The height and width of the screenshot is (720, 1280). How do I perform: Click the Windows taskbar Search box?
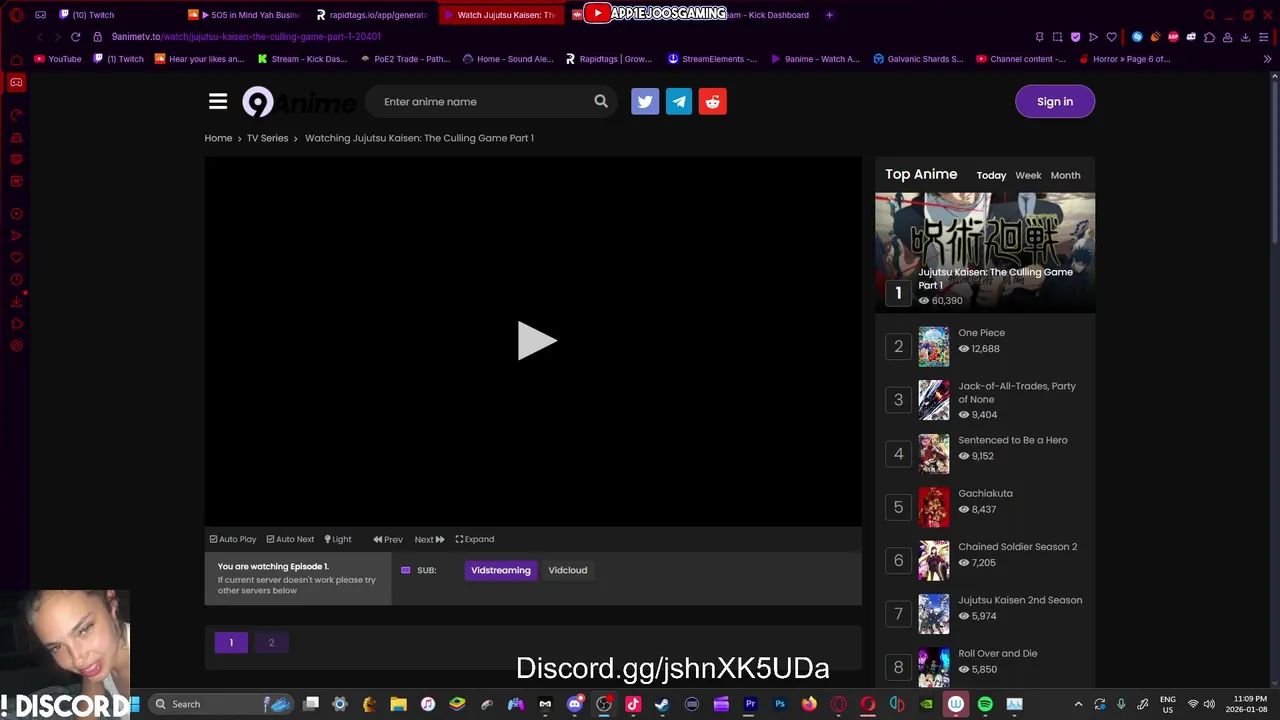(x=222, y=704)
